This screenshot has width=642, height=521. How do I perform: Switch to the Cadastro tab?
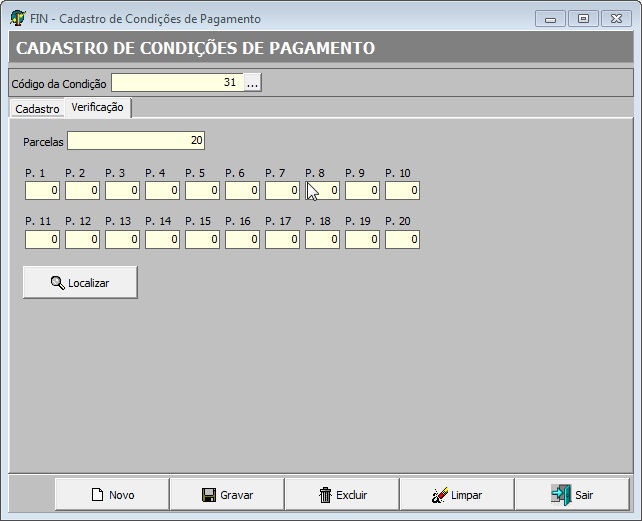[37, 109]
